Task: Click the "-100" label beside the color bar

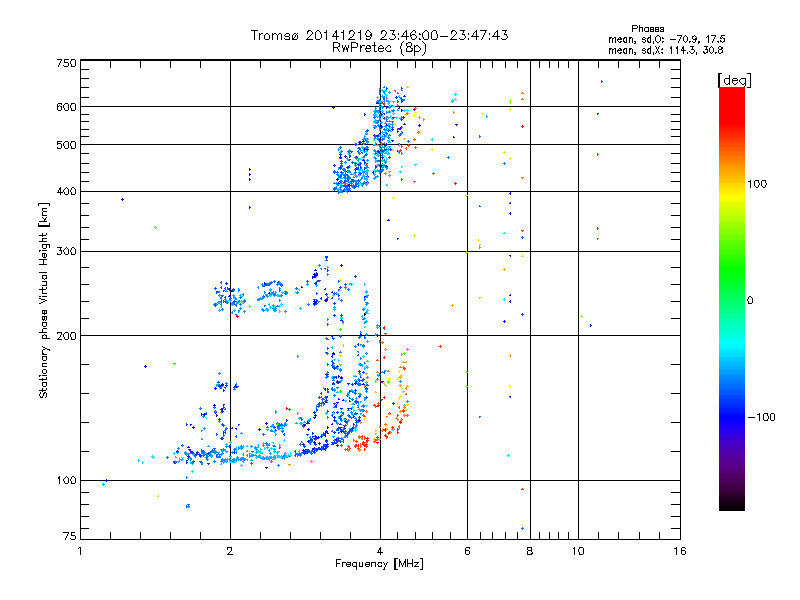Action: [x=761, y=417]
